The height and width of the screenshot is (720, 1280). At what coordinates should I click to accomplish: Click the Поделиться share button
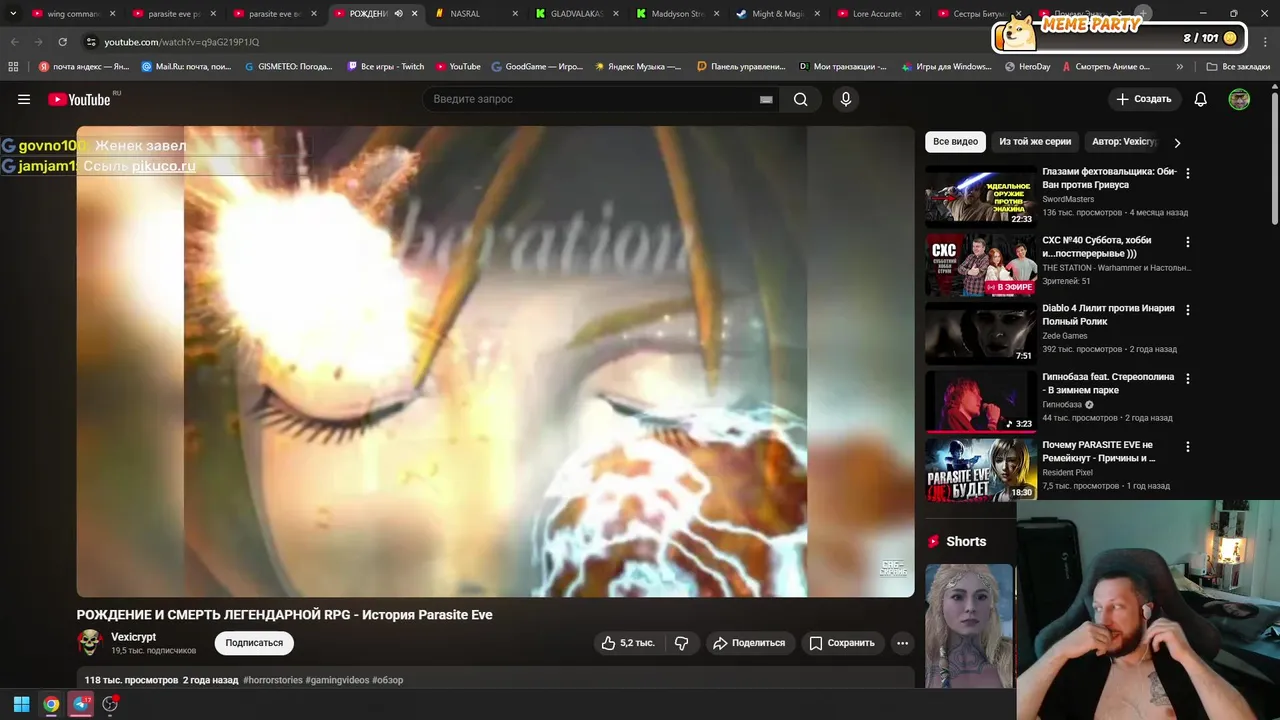point(751,643)
